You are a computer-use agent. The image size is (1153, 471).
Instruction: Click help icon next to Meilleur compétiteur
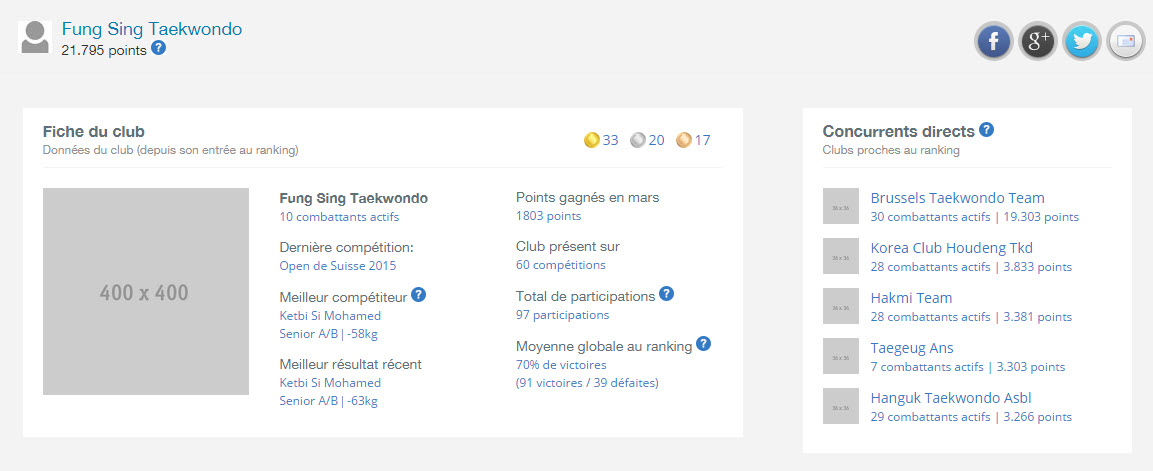coord(419,295)
